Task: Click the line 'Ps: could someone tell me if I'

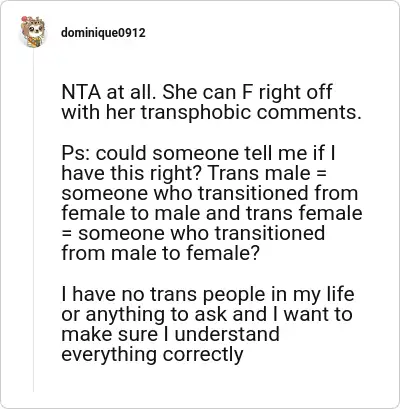Action: (x=198, y=153)
